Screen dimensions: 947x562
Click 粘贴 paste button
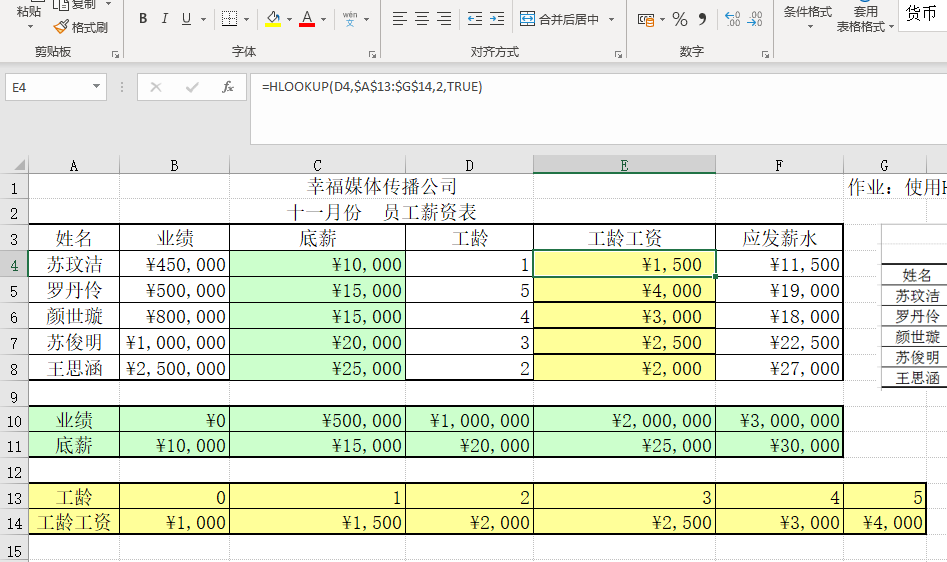click(x=29, y=15)
